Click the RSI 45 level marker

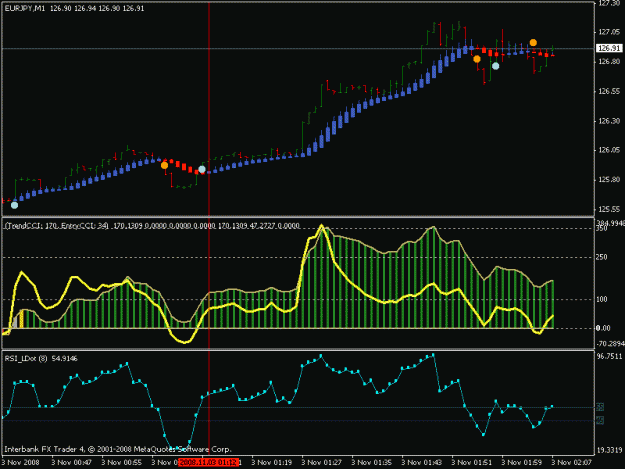pos(600,420)
